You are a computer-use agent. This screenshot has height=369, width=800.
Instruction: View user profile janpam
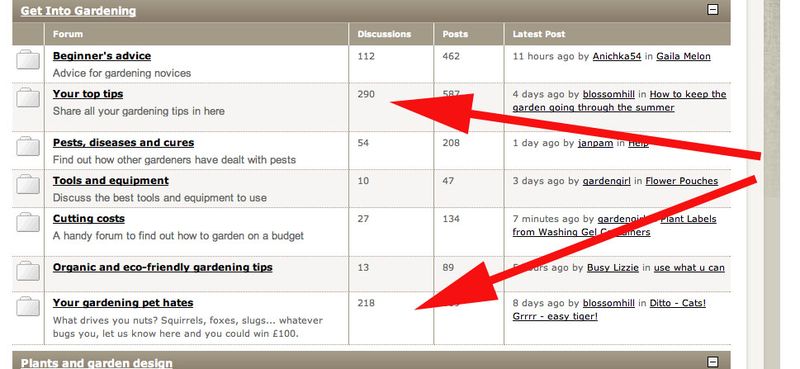click(x=595, y=143)
